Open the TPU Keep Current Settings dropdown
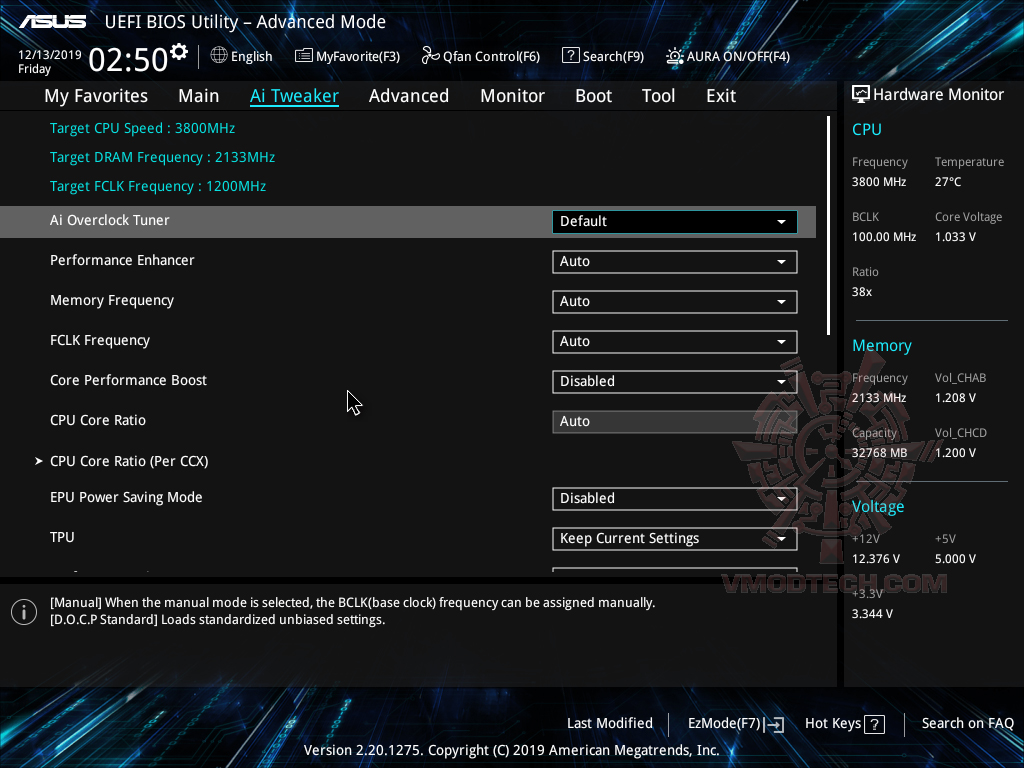The width and height of the screenshot is (1024, 768). click(x=675, y=539)
